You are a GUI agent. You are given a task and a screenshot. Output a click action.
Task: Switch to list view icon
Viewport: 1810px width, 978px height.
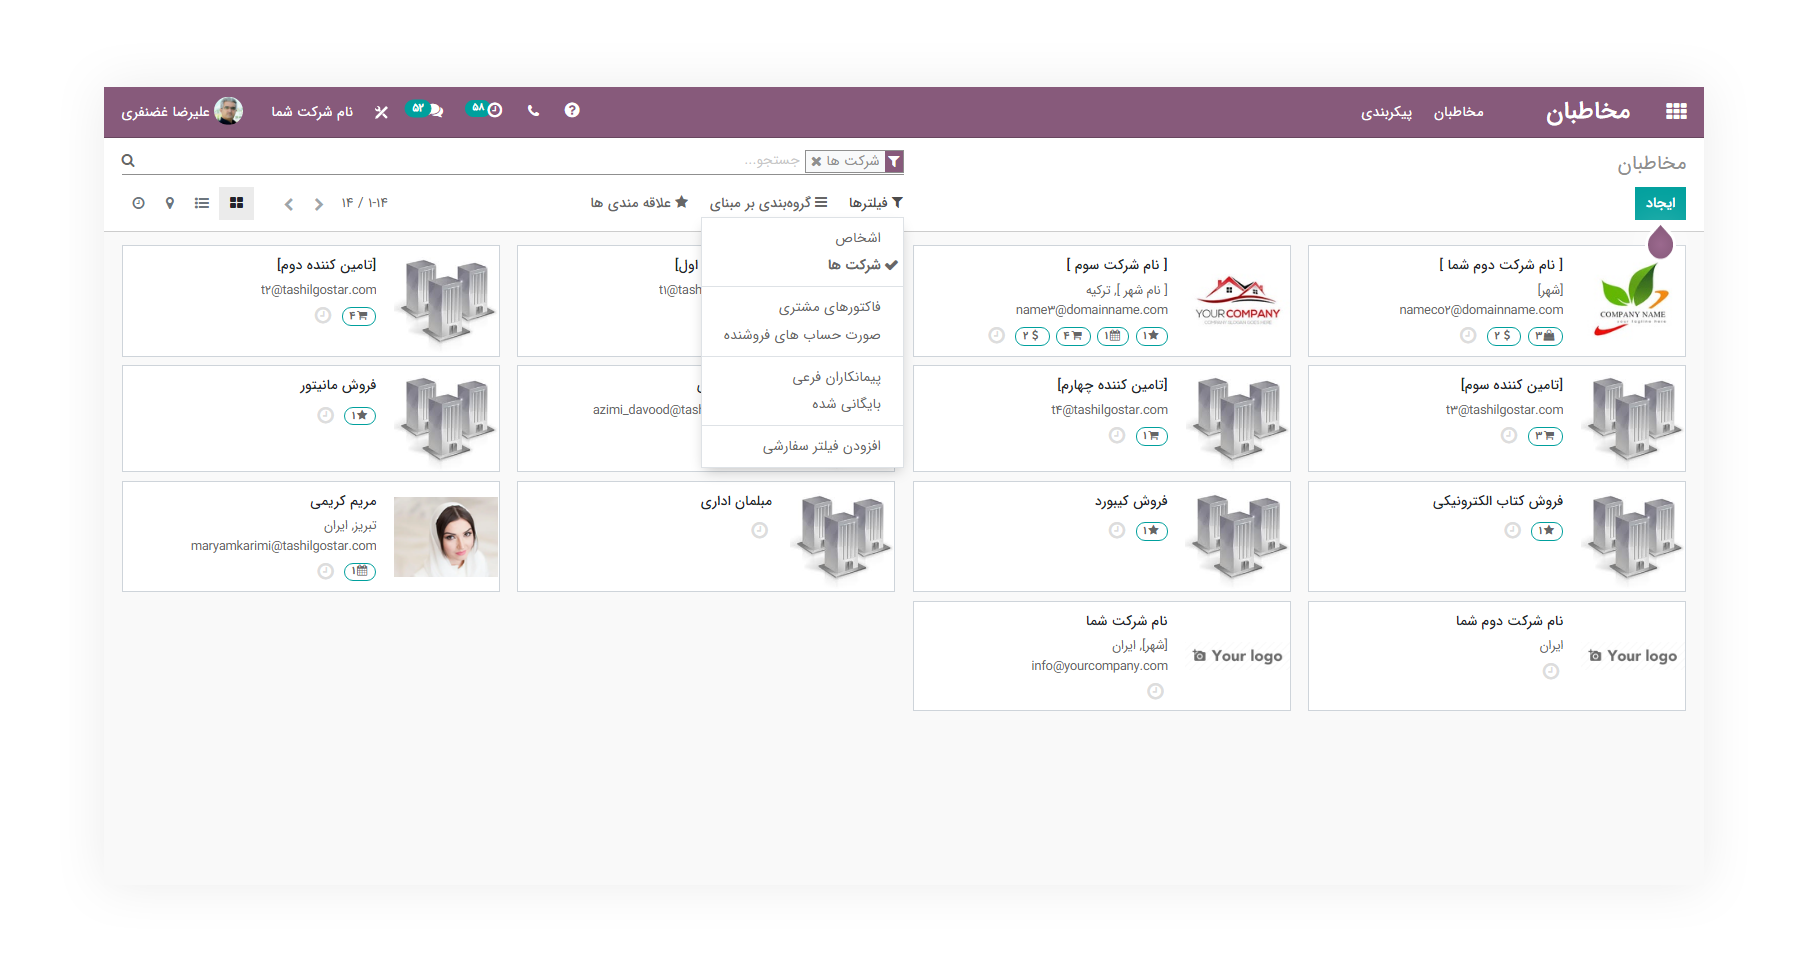point(202,203)
